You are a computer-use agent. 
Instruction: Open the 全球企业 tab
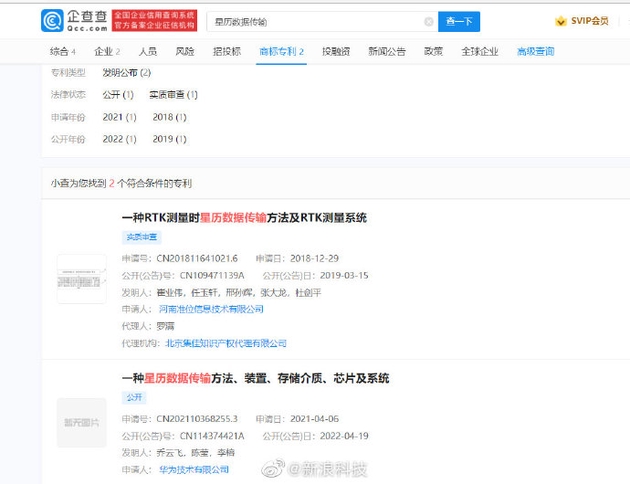[x=480, y=51]
